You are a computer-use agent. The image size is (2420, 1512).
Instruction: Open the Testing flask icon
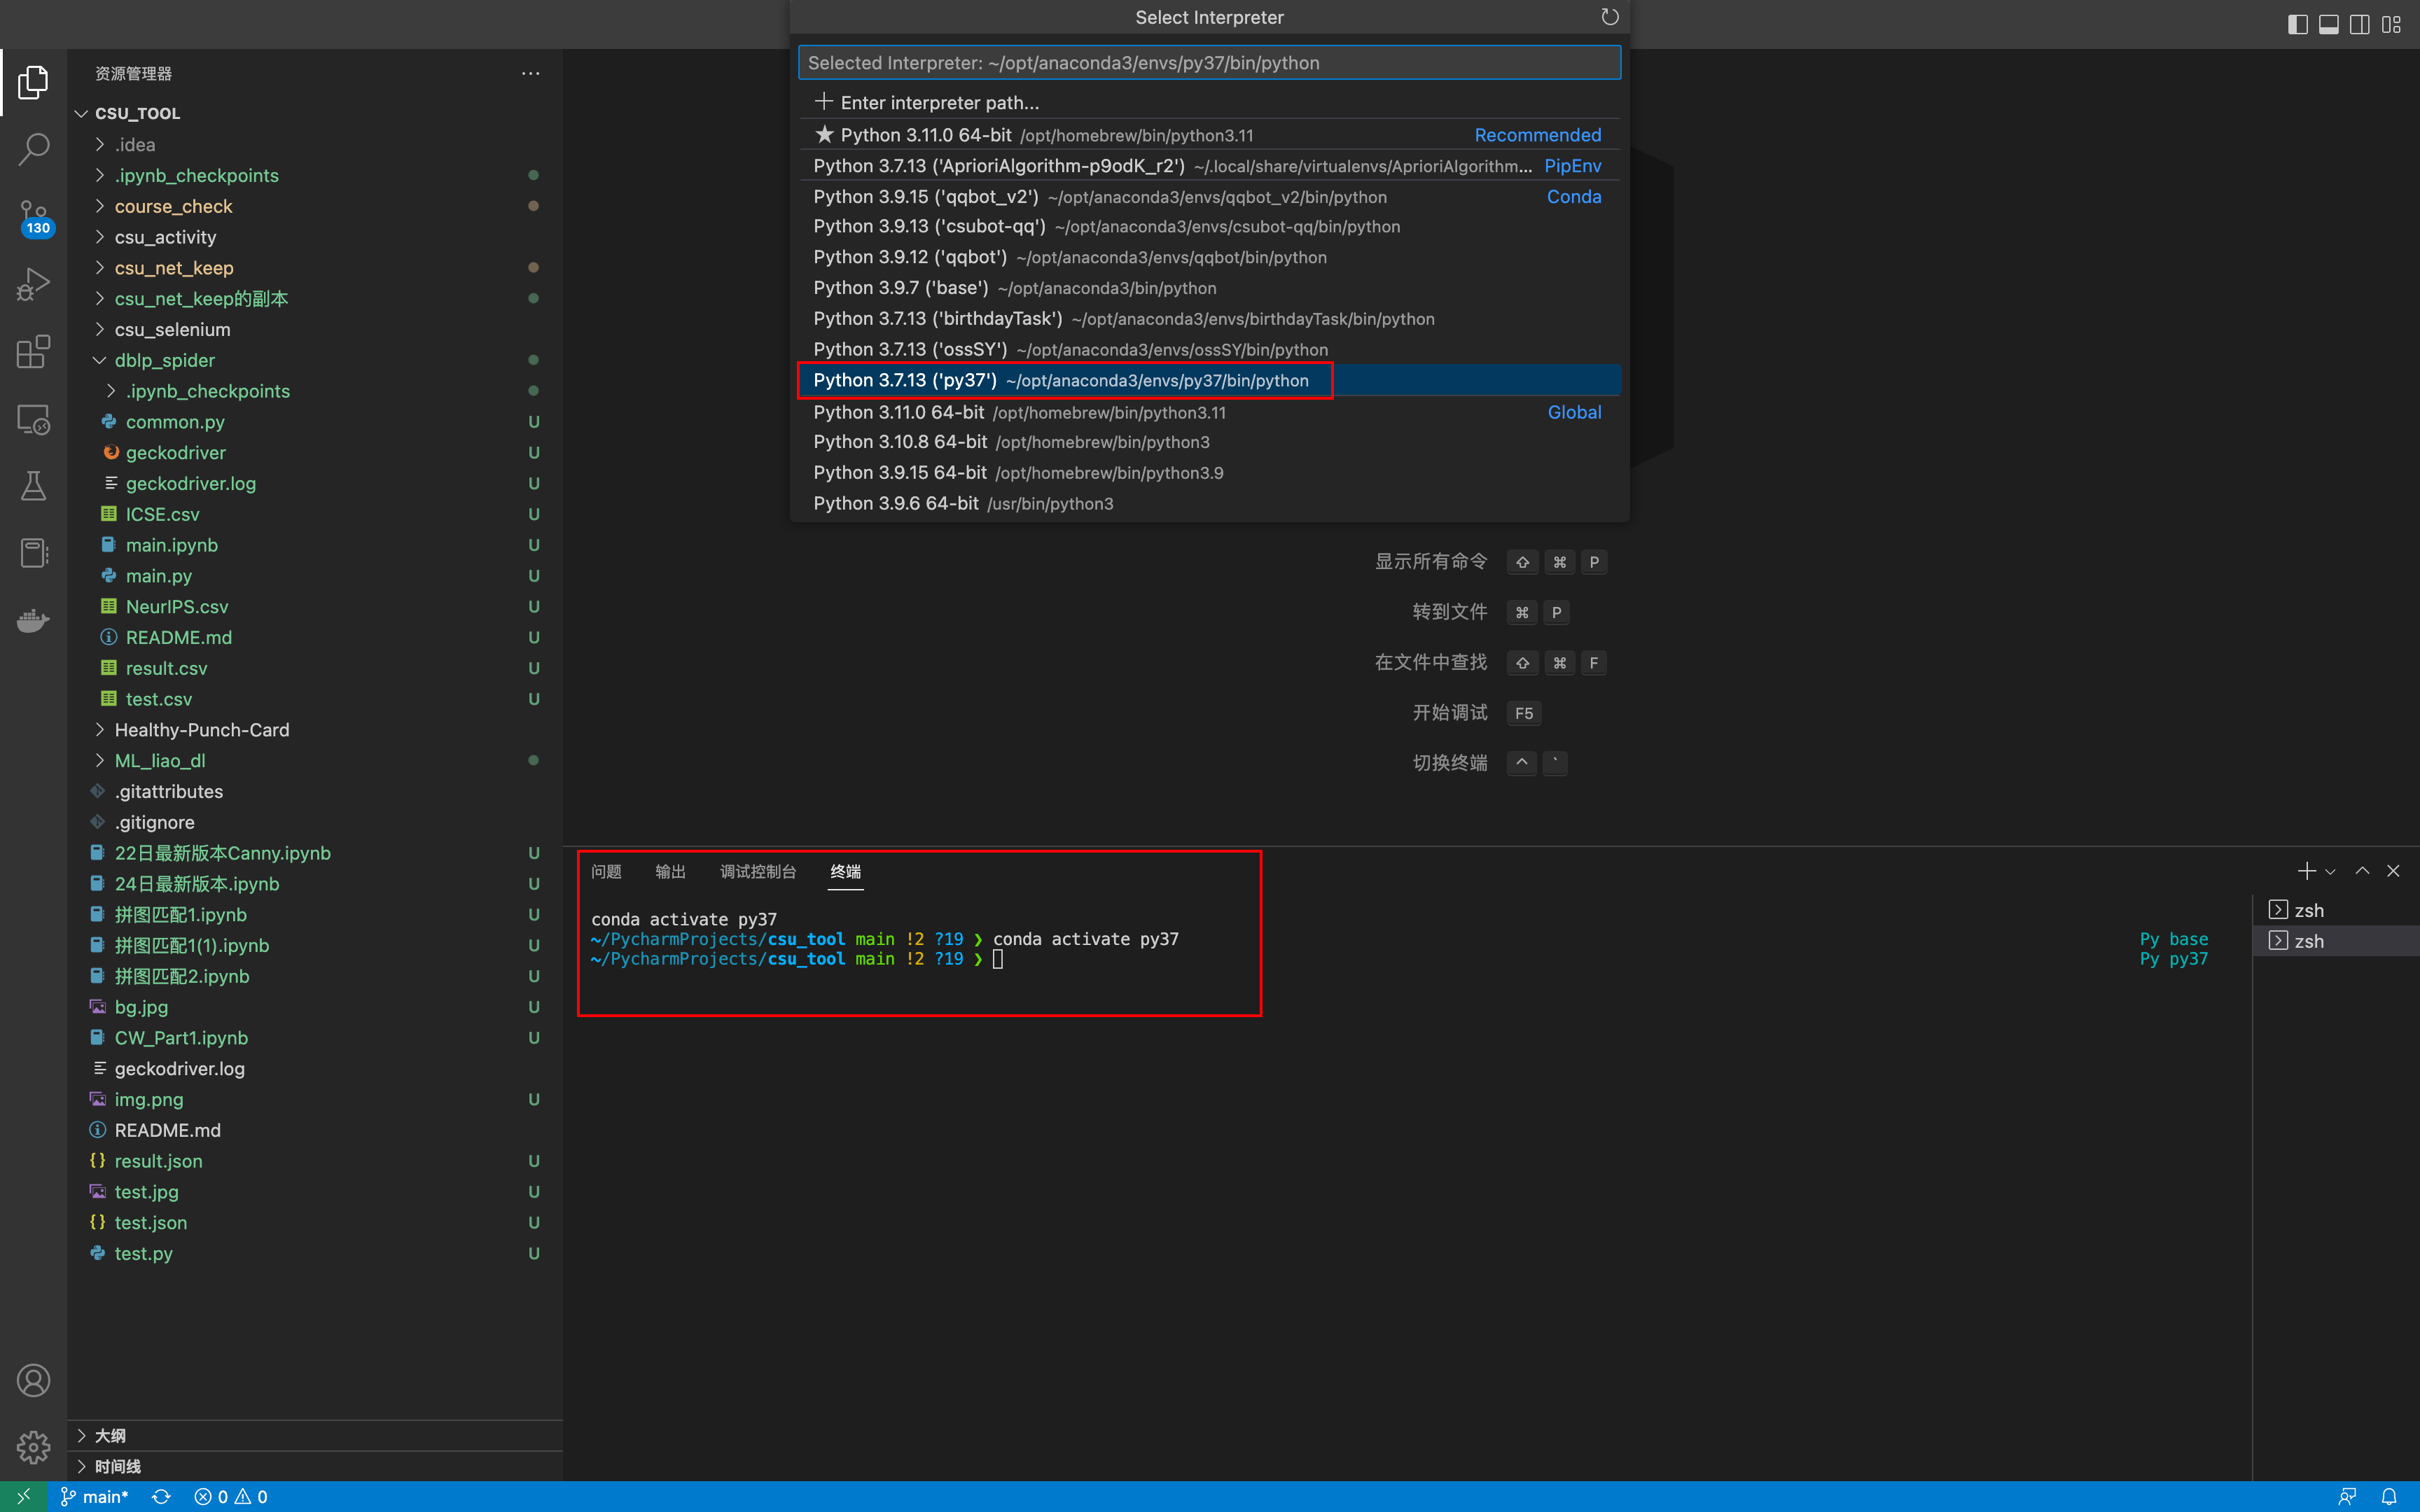pos(33,487)
